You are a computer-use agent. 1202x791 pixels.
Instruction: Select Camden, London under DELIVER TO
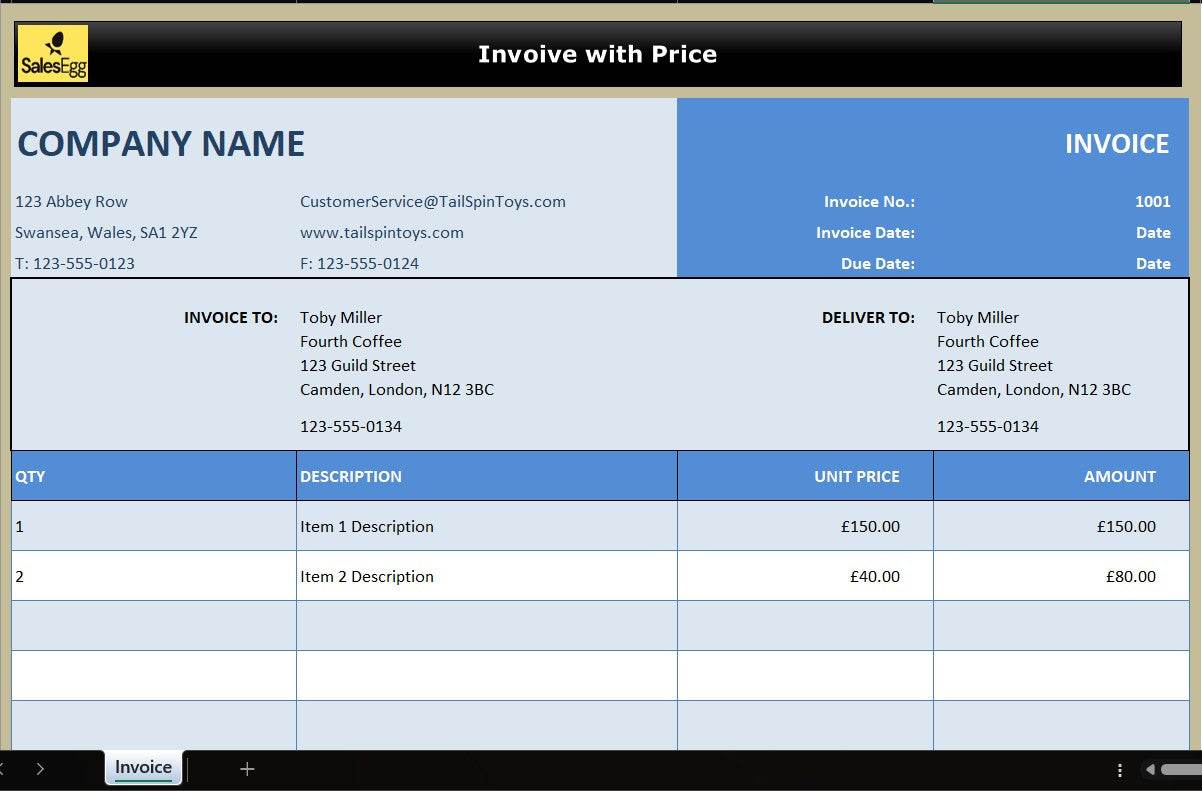coord(1034,389)
